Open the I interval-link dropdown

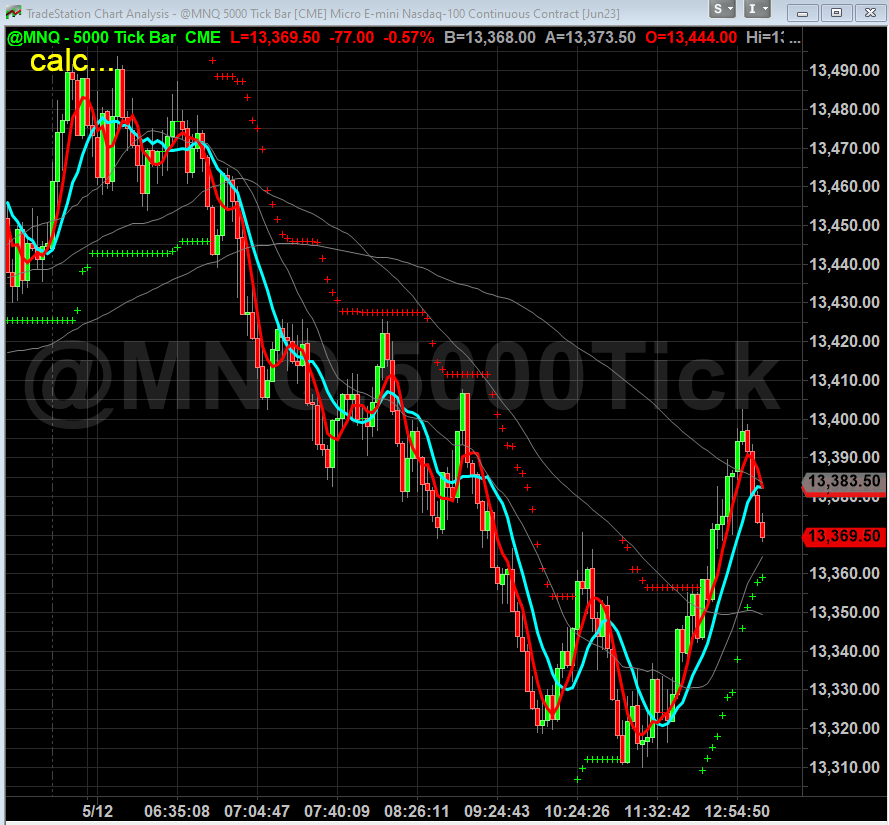757,9
